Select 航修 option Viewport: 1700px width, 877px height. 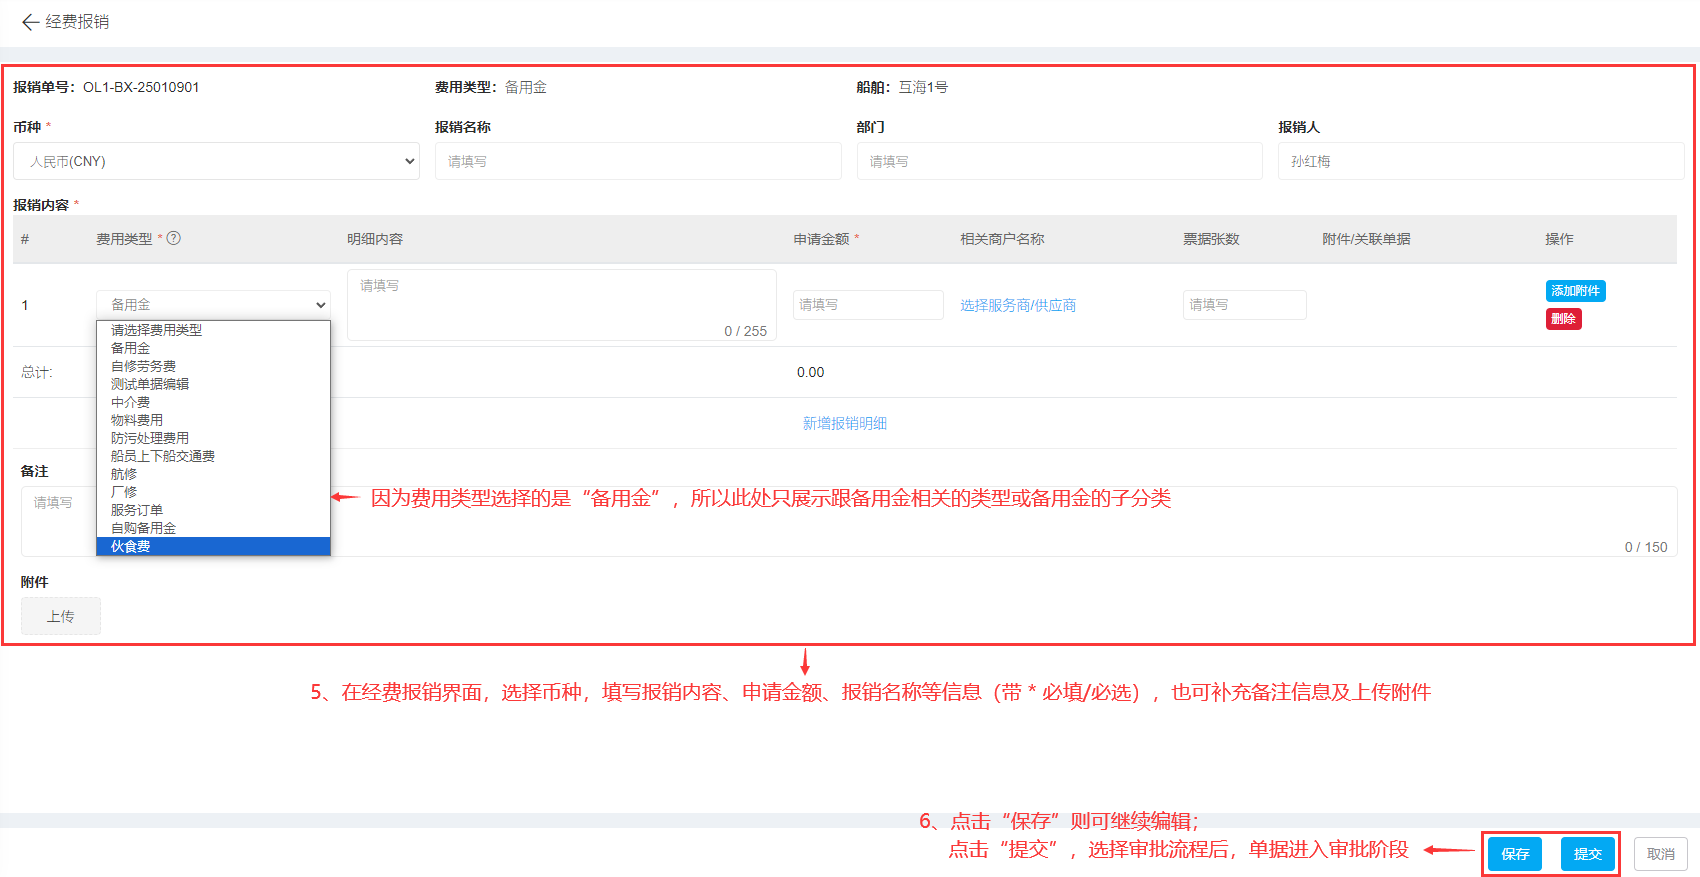tap(213, 474)
